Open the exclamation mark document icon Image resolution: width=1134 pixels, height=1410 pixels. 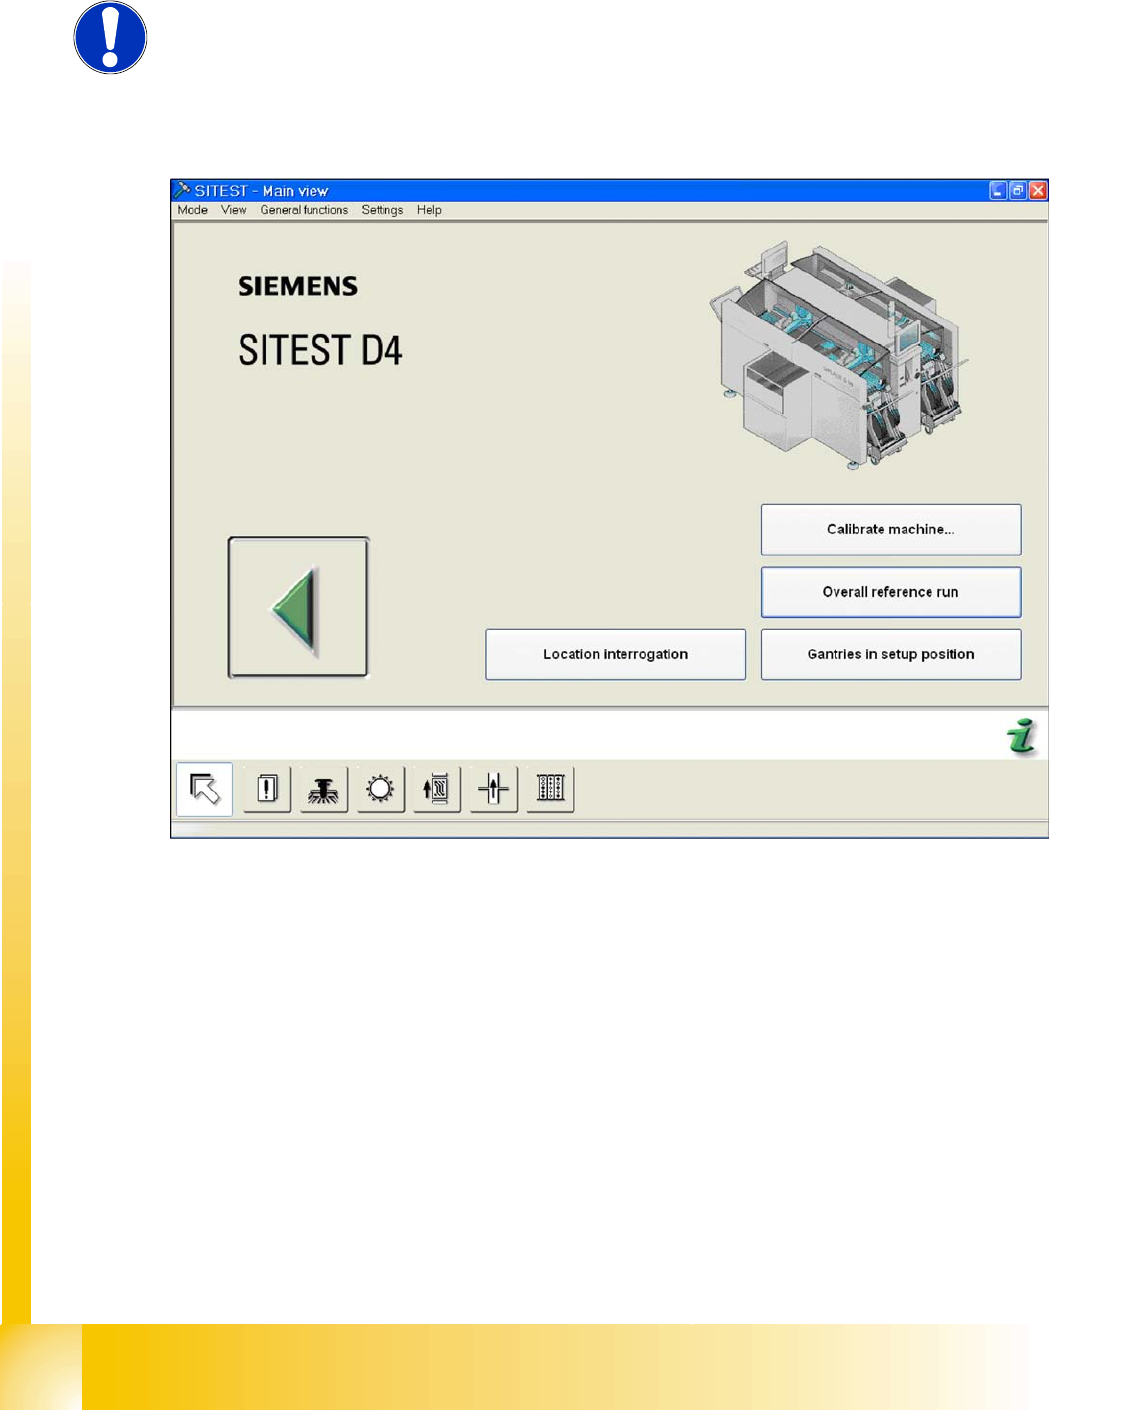click(x=267, y=789)
